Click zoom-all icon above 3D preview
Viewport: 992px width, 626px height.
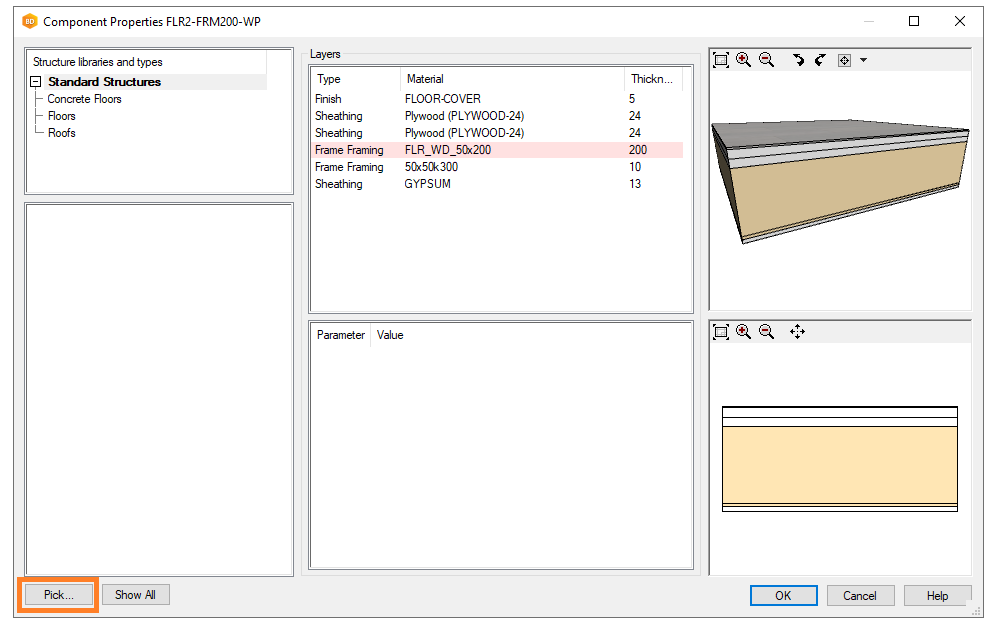coord(721,60)
